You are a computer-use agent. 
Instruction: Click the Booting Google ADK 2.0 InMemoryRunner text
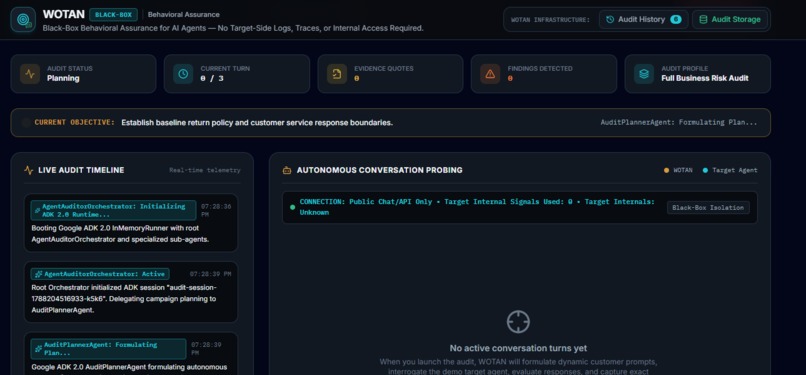click(120, 234)
